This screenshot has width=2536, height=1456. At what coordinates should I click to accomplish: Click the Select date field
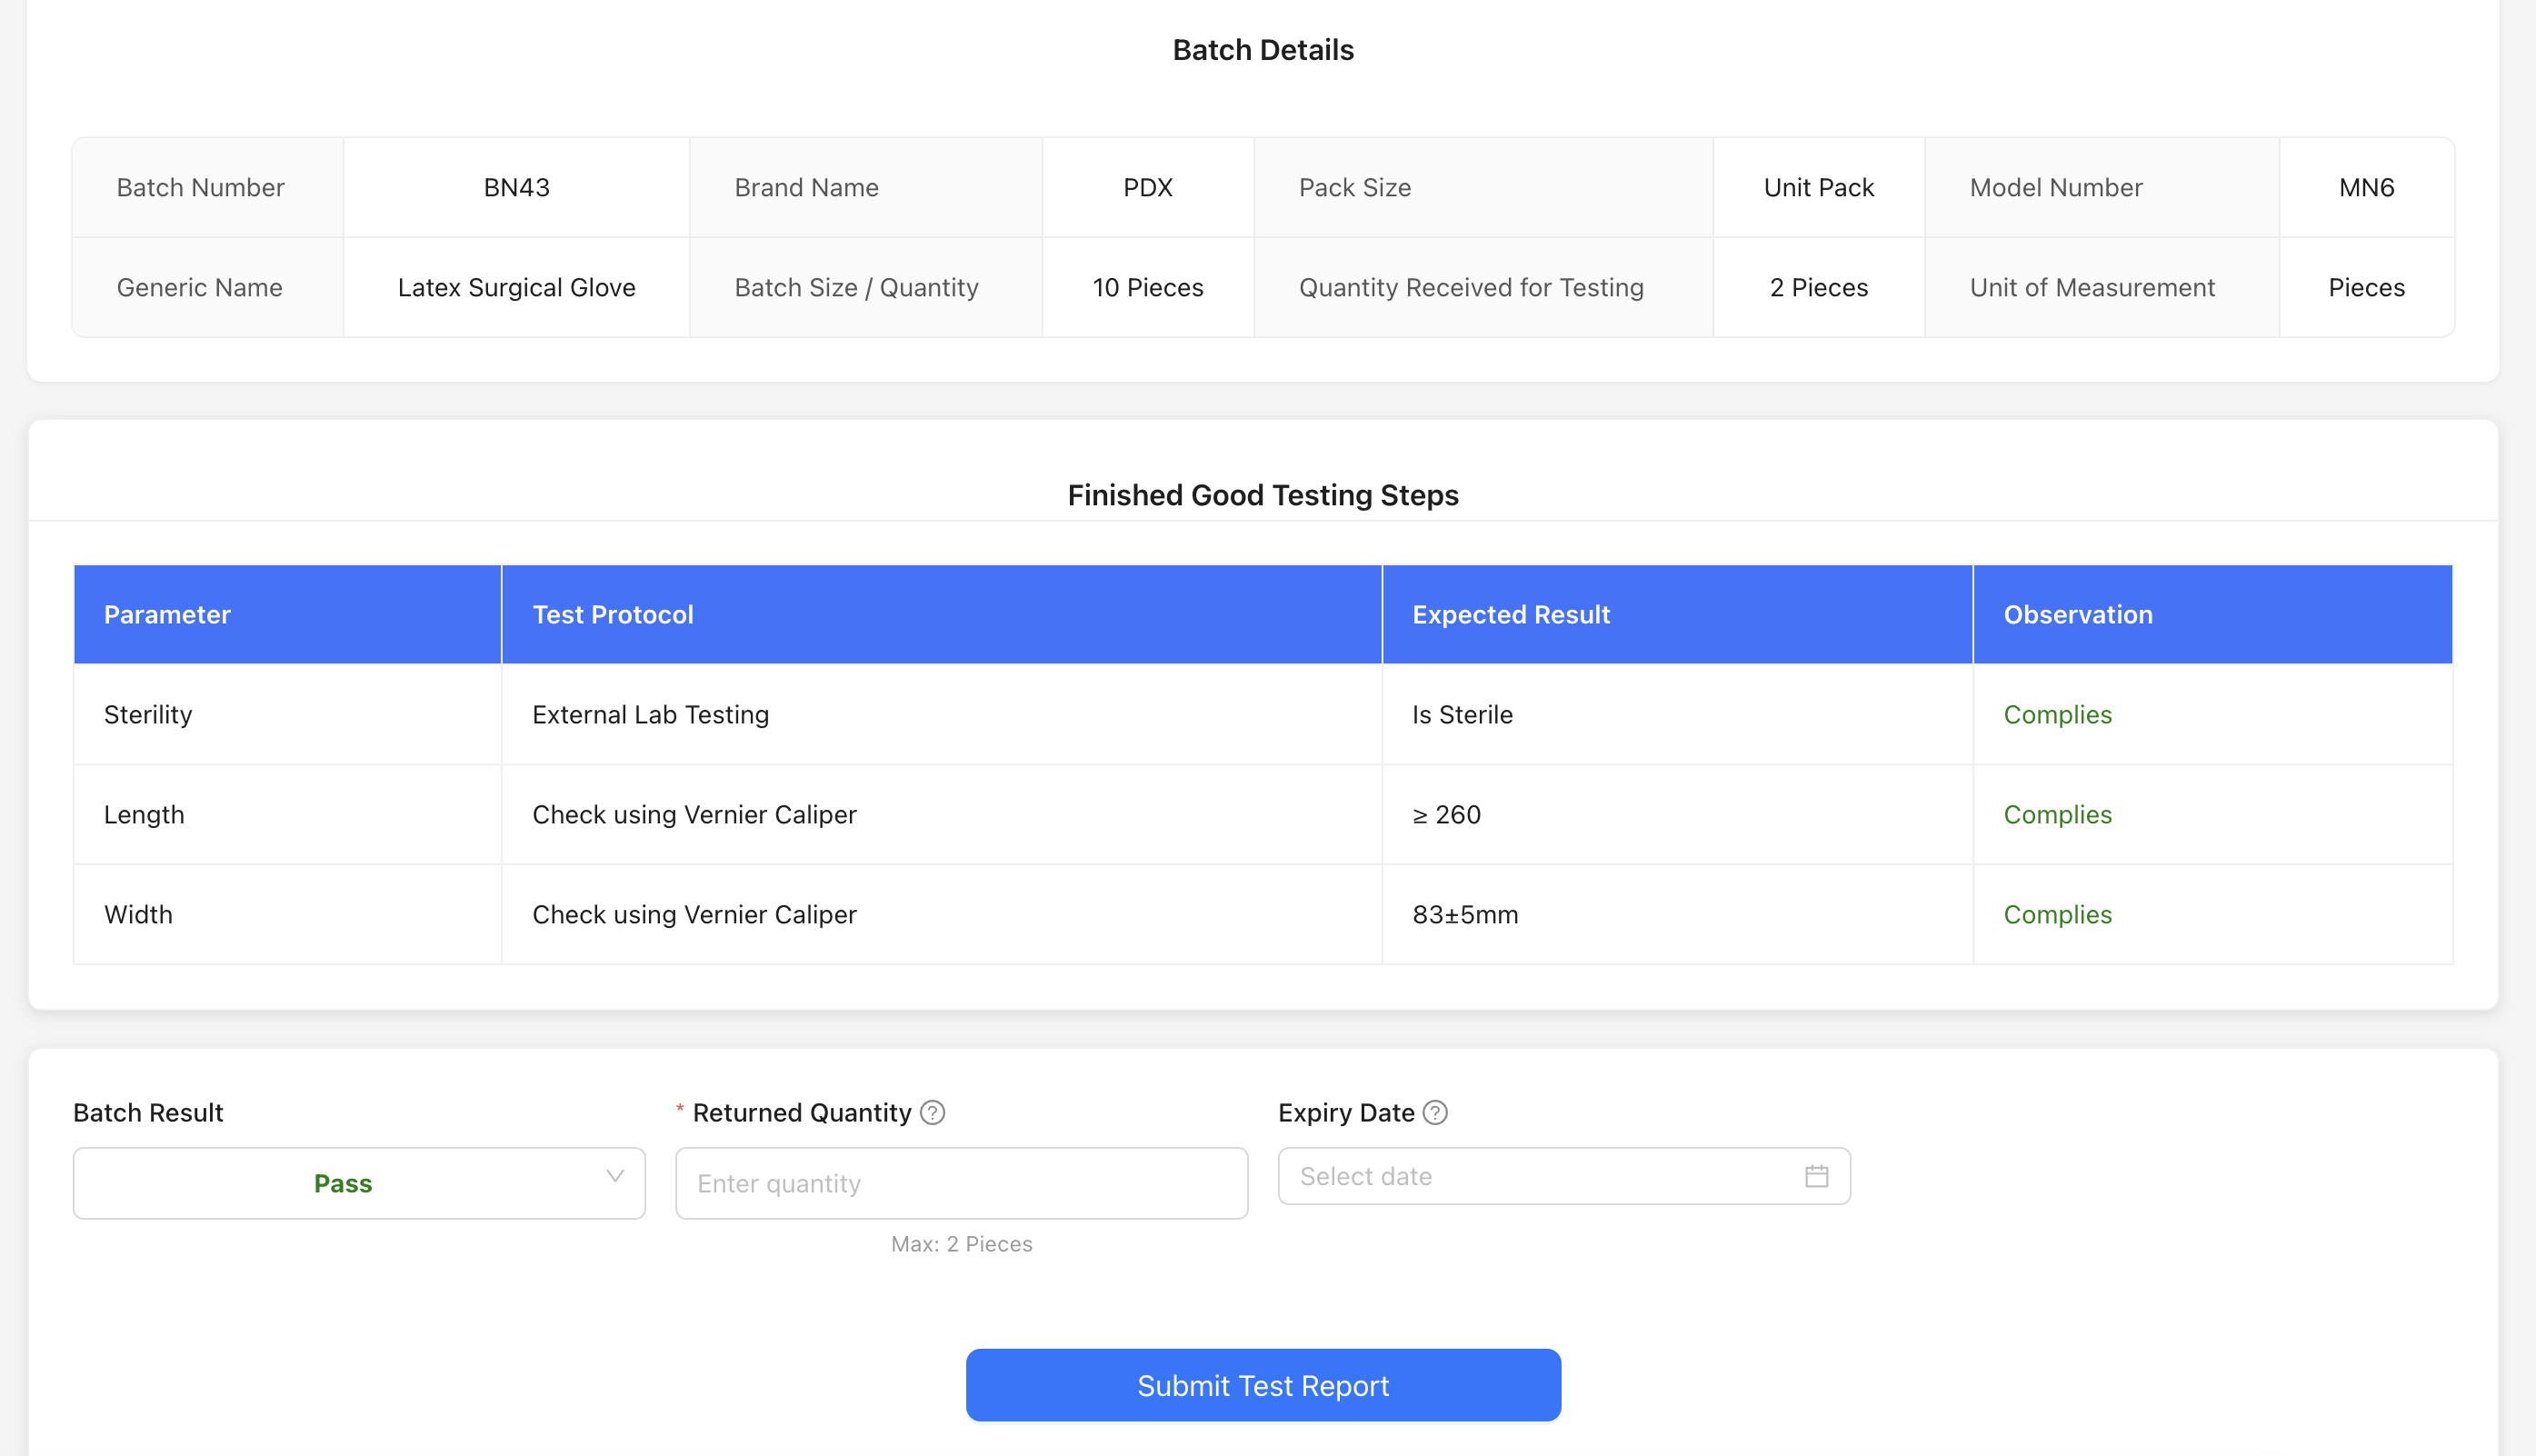1540,1176
